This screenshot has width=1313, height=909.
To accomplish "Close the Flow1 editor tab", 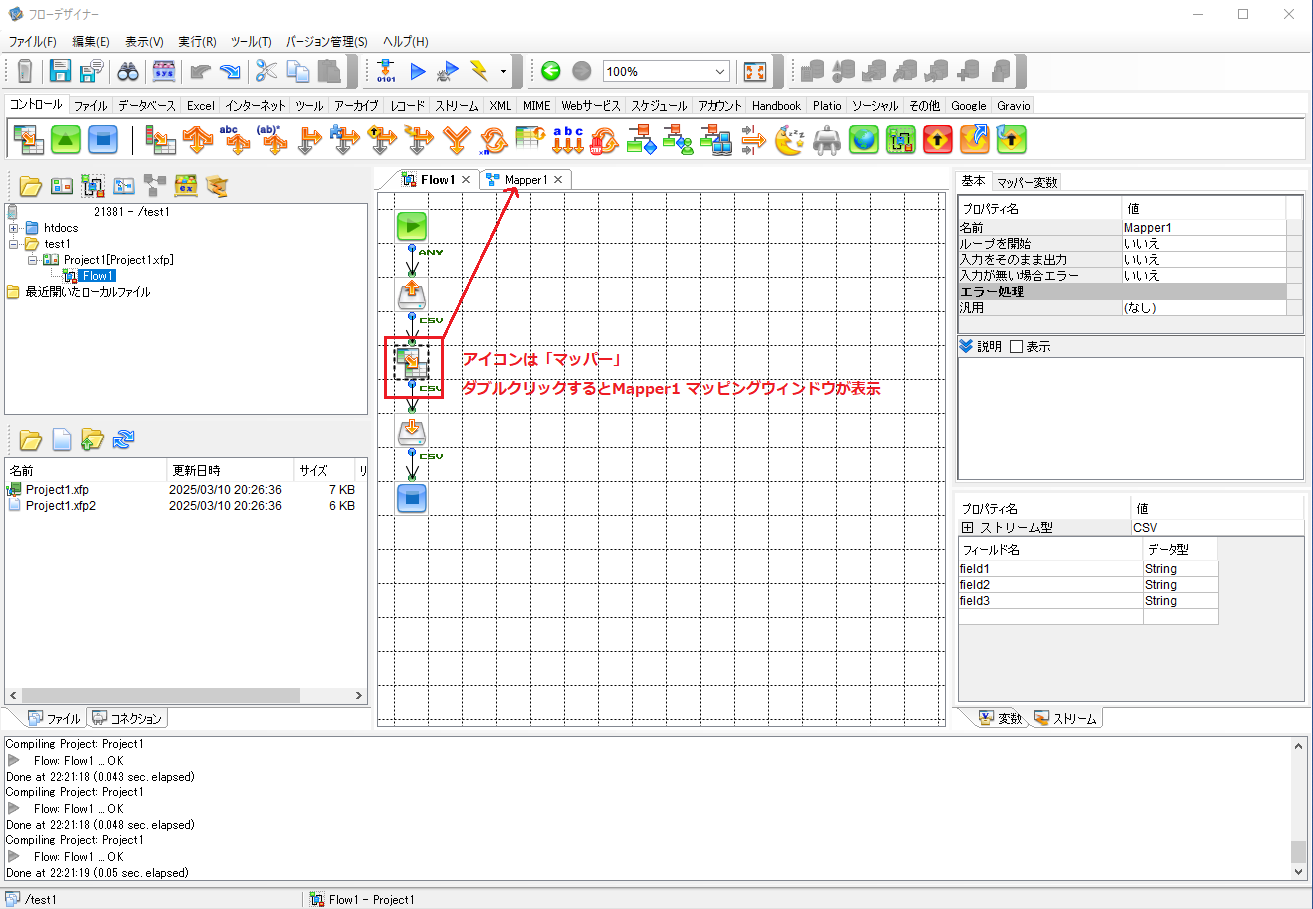I will (465, 180).
